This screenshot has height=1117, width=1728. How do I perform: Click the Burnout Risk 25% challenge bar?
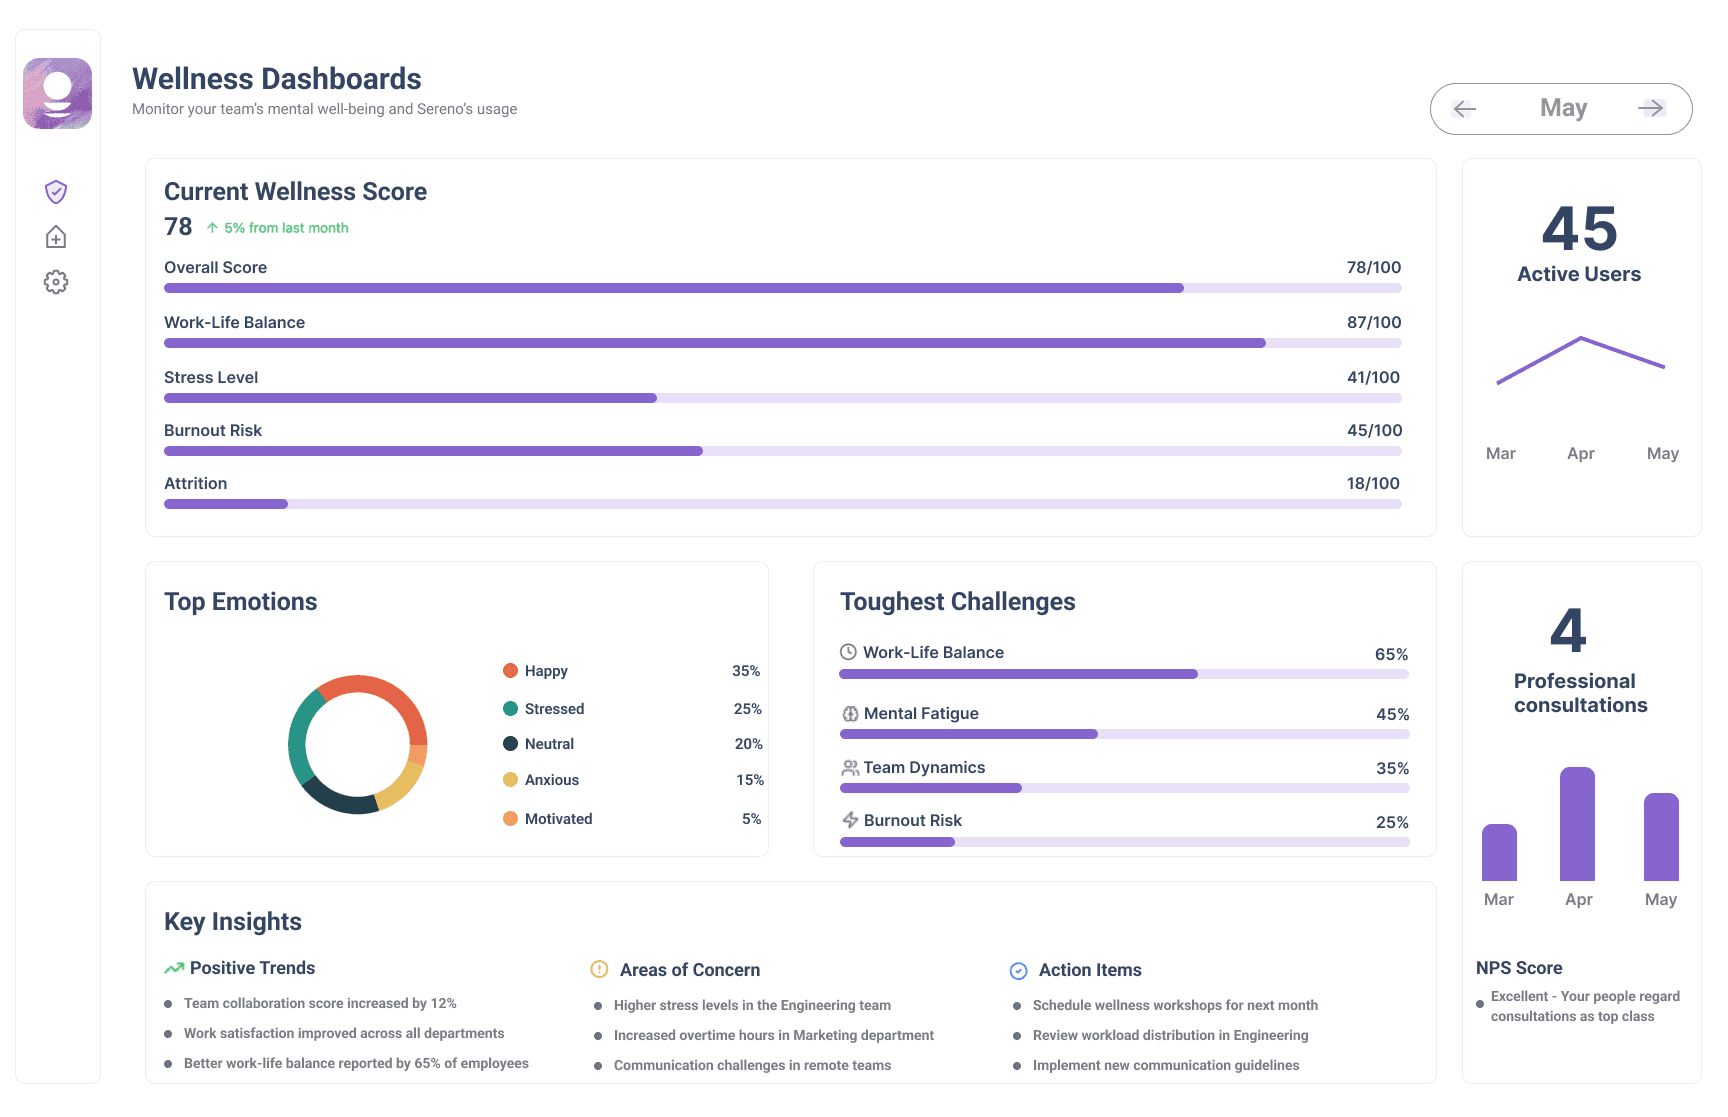tap(1124, 842)
